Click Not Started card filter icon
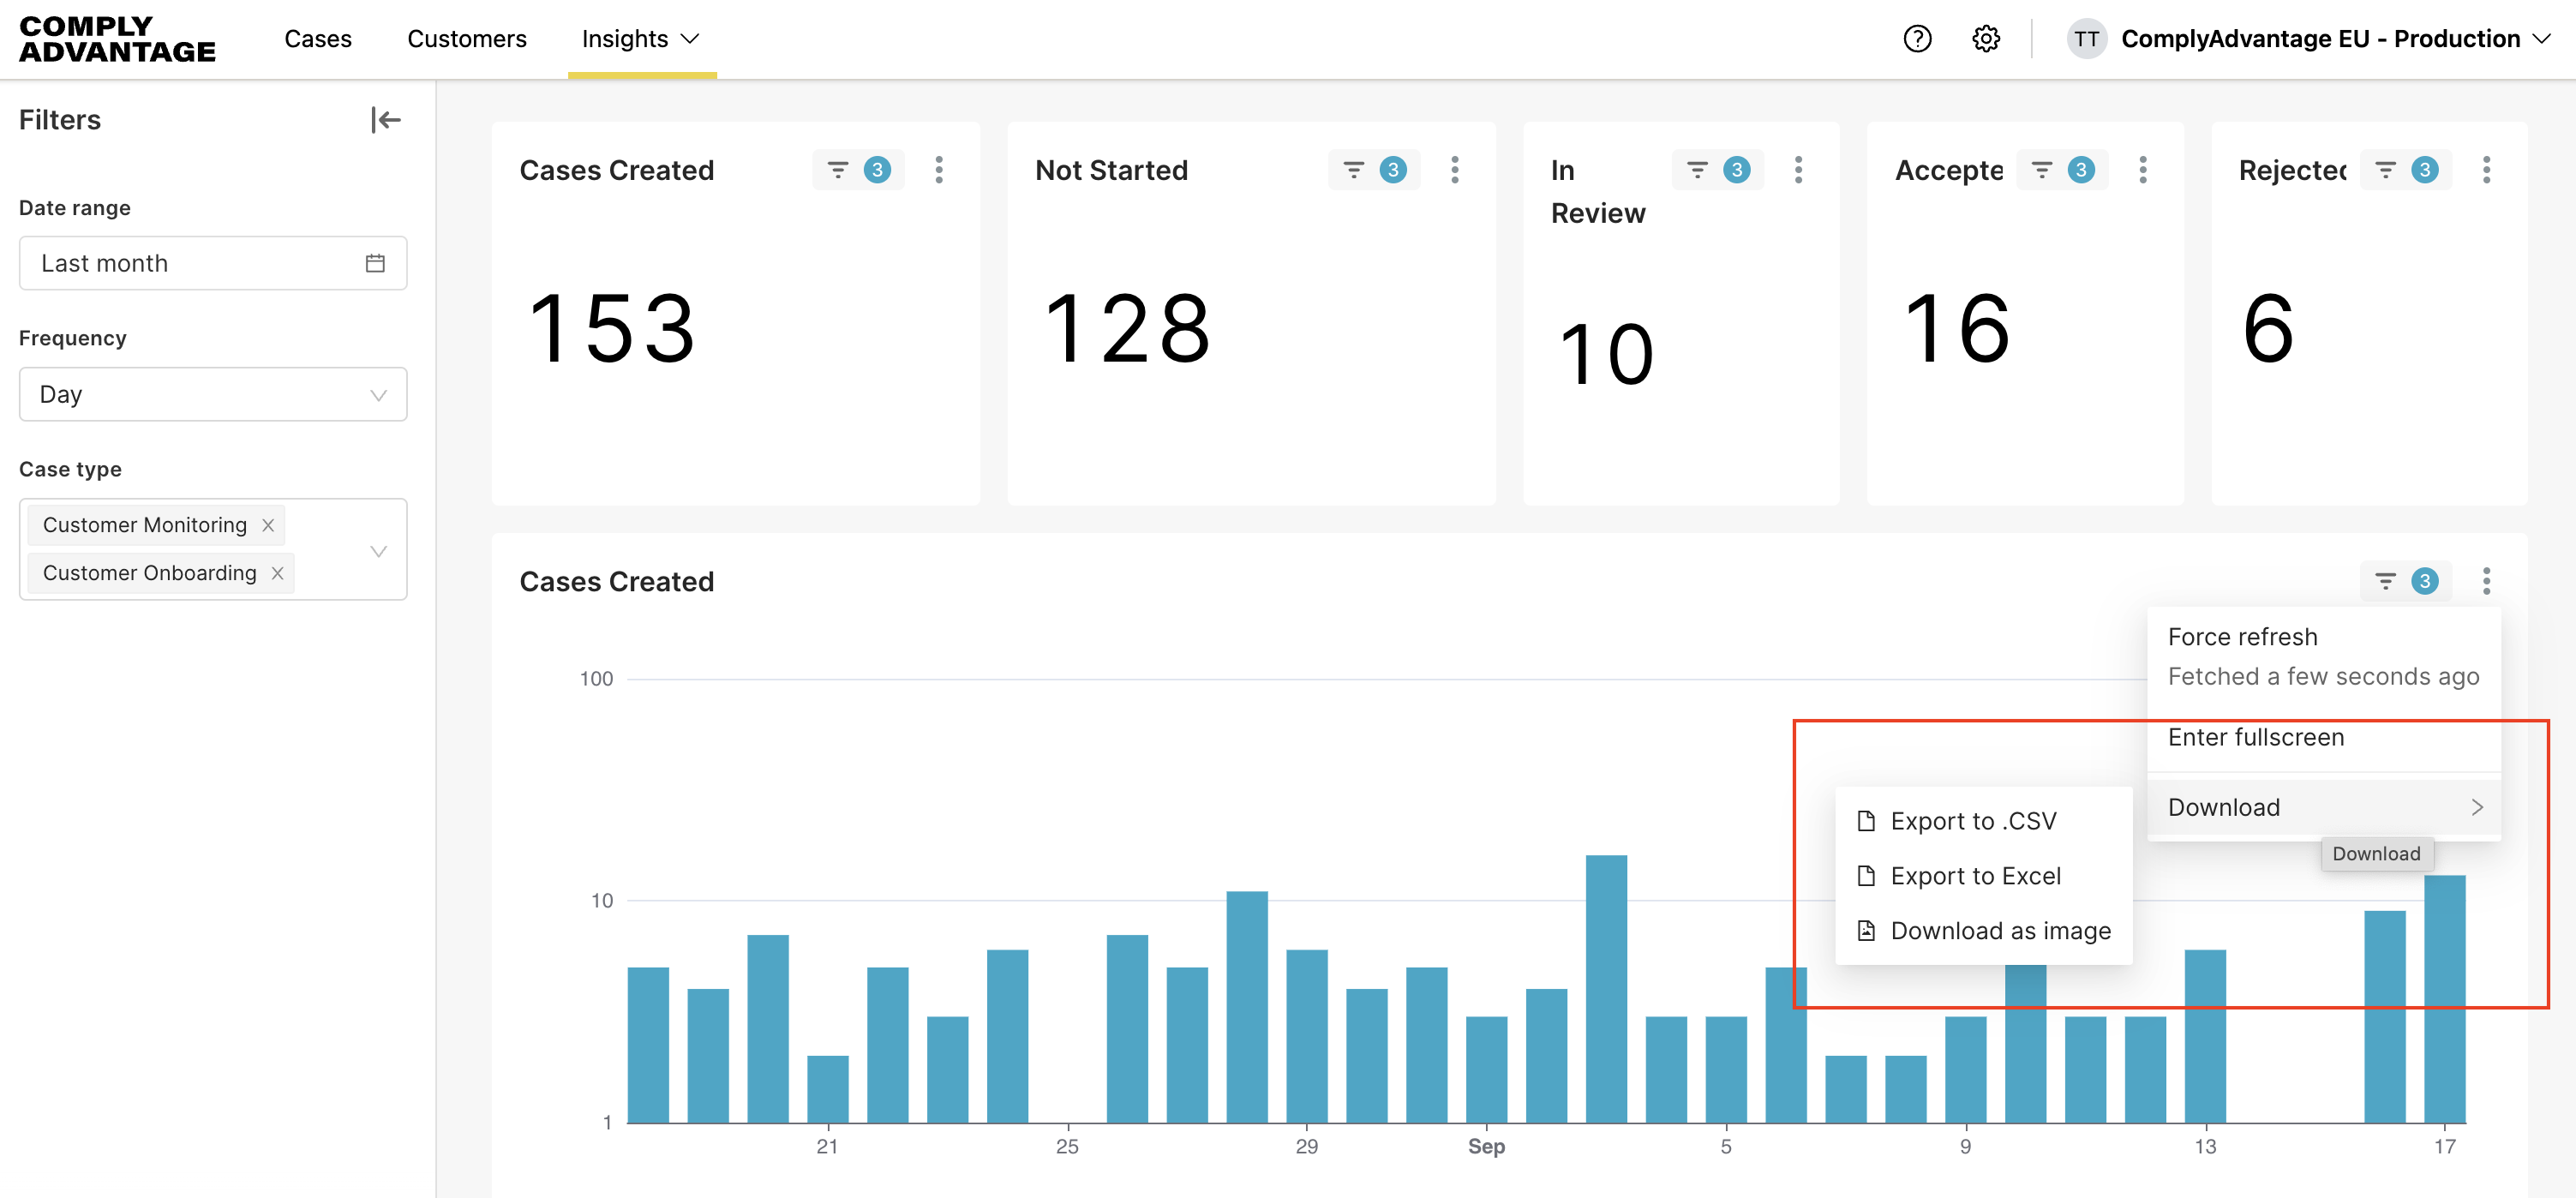 click(x=1353, y=170)
